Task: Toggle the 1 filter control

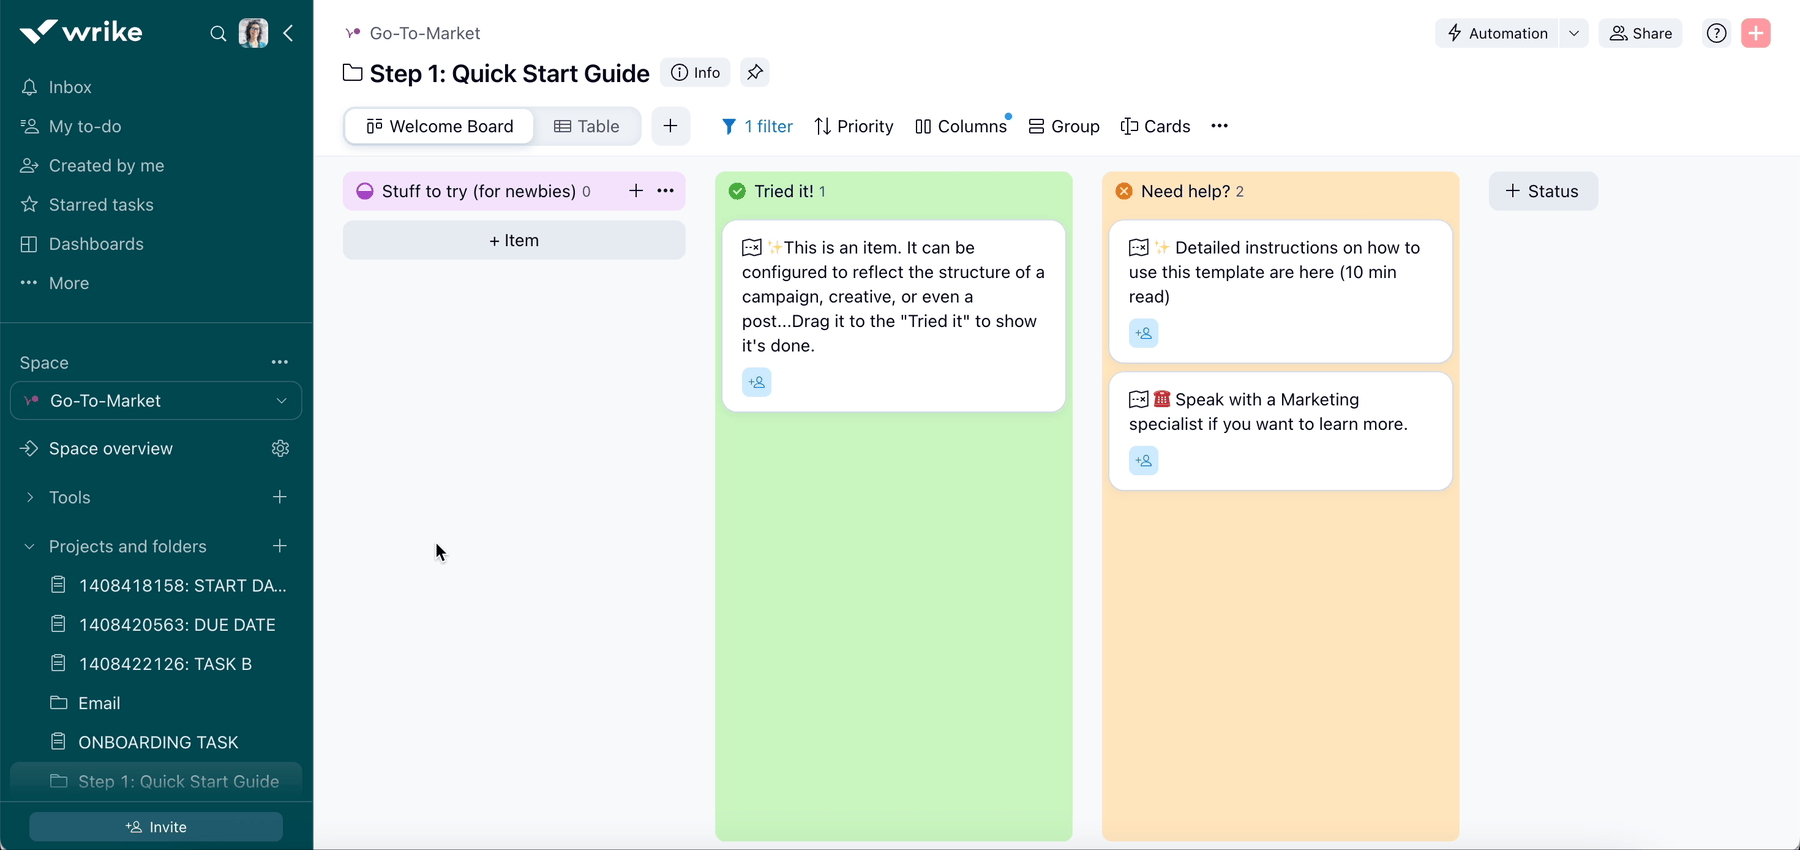Action: (x=757, y=126)
